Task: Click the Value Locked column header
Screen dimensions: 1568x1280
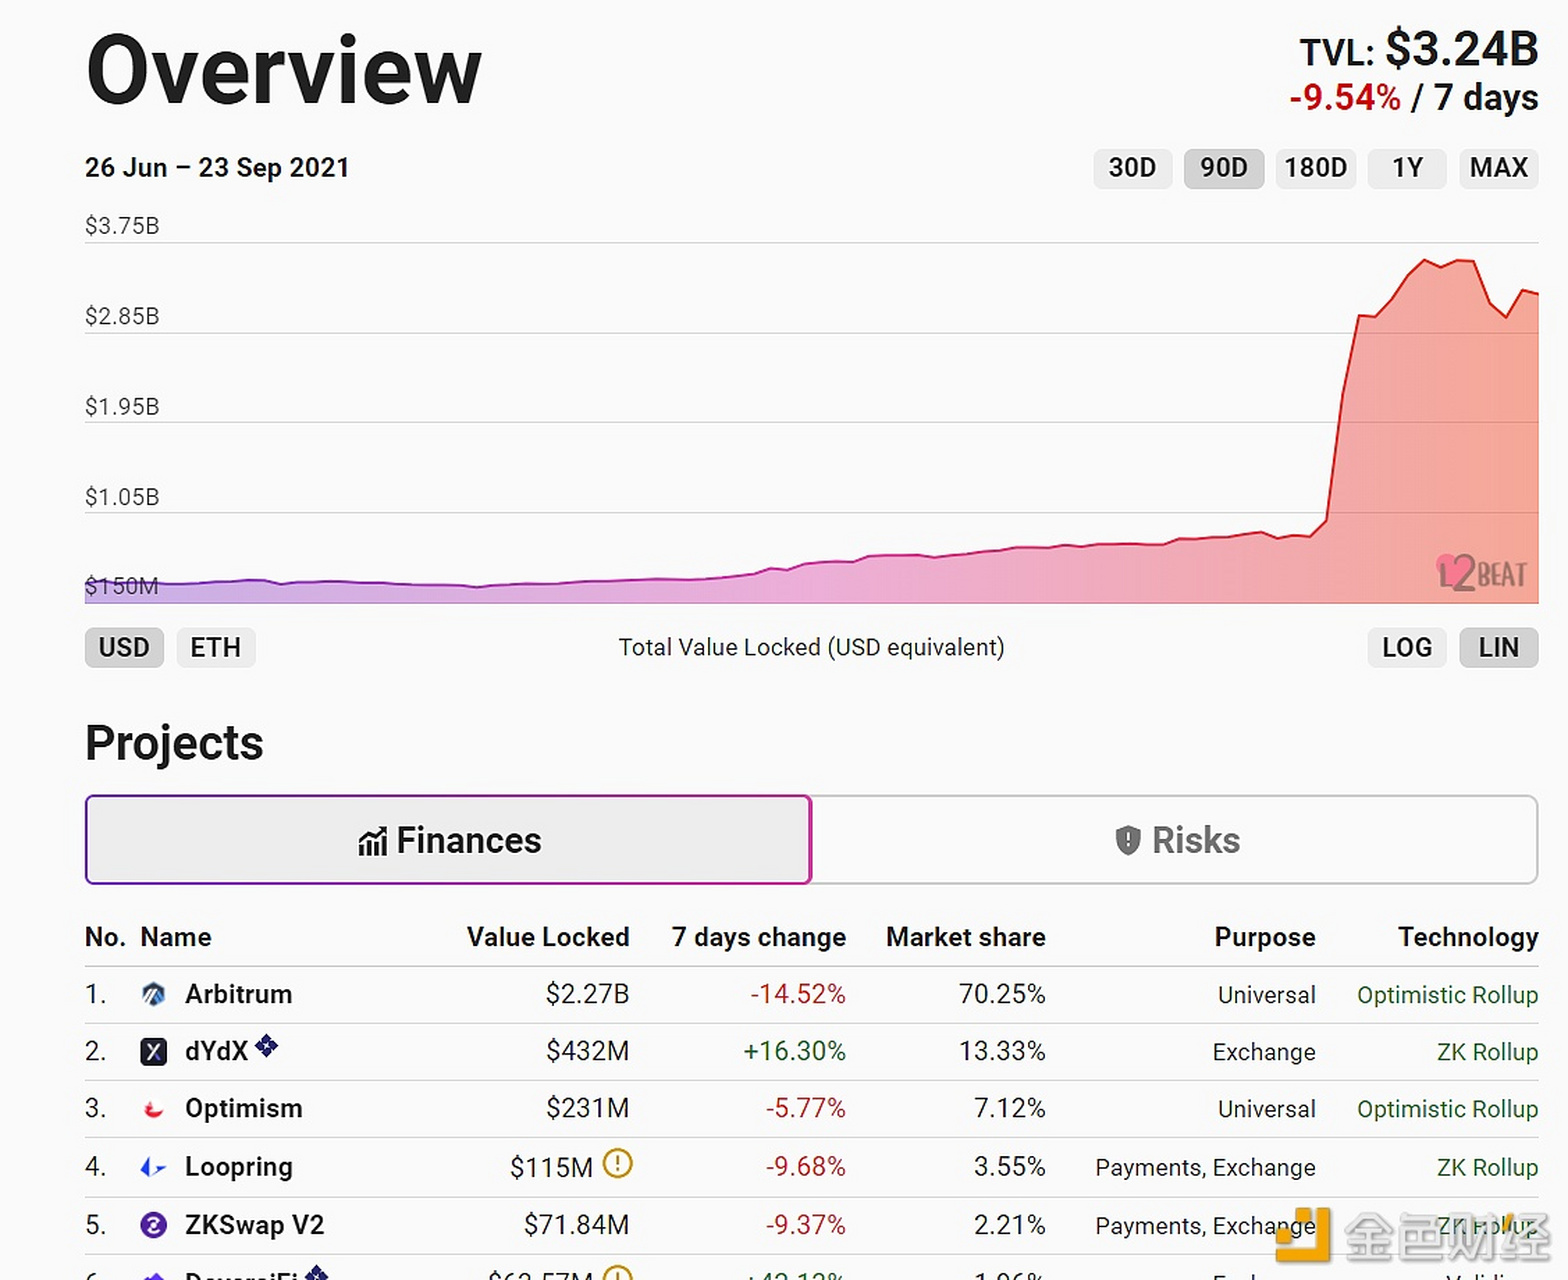Action: (x=548, y=937)
